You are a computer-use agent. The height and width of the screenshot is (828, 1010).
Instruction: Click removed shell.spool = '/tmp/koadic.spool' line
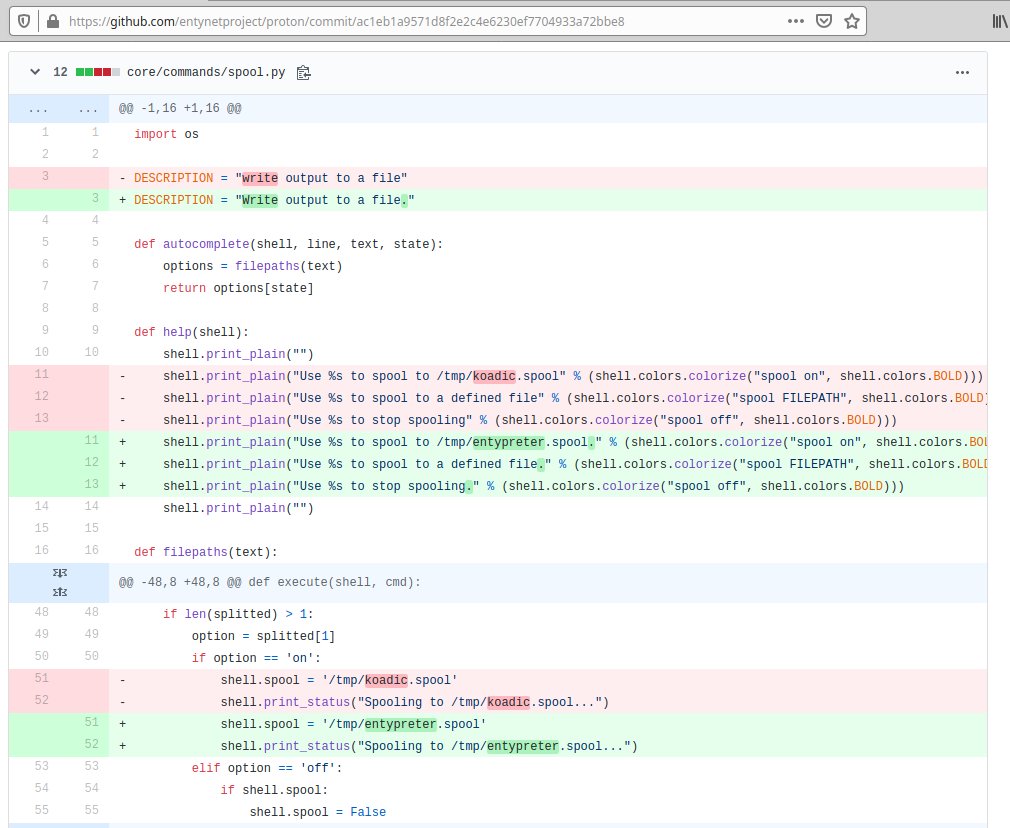click(x=498, y=680)
